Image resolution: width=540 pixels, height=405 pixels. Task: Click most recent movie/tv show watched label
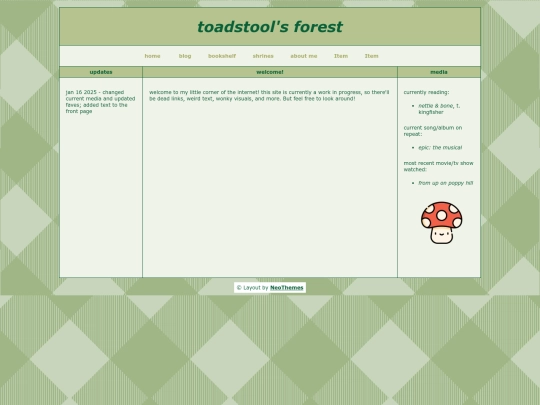click(438, 166)
